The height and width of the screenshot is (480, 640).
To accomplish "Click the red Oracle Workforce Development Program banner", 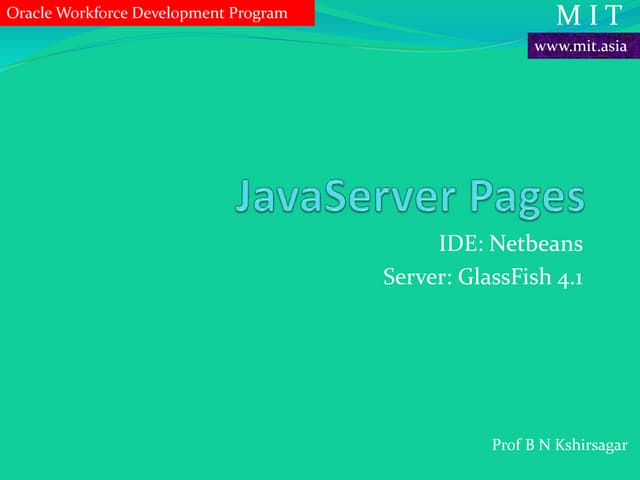I will [157, 13].
